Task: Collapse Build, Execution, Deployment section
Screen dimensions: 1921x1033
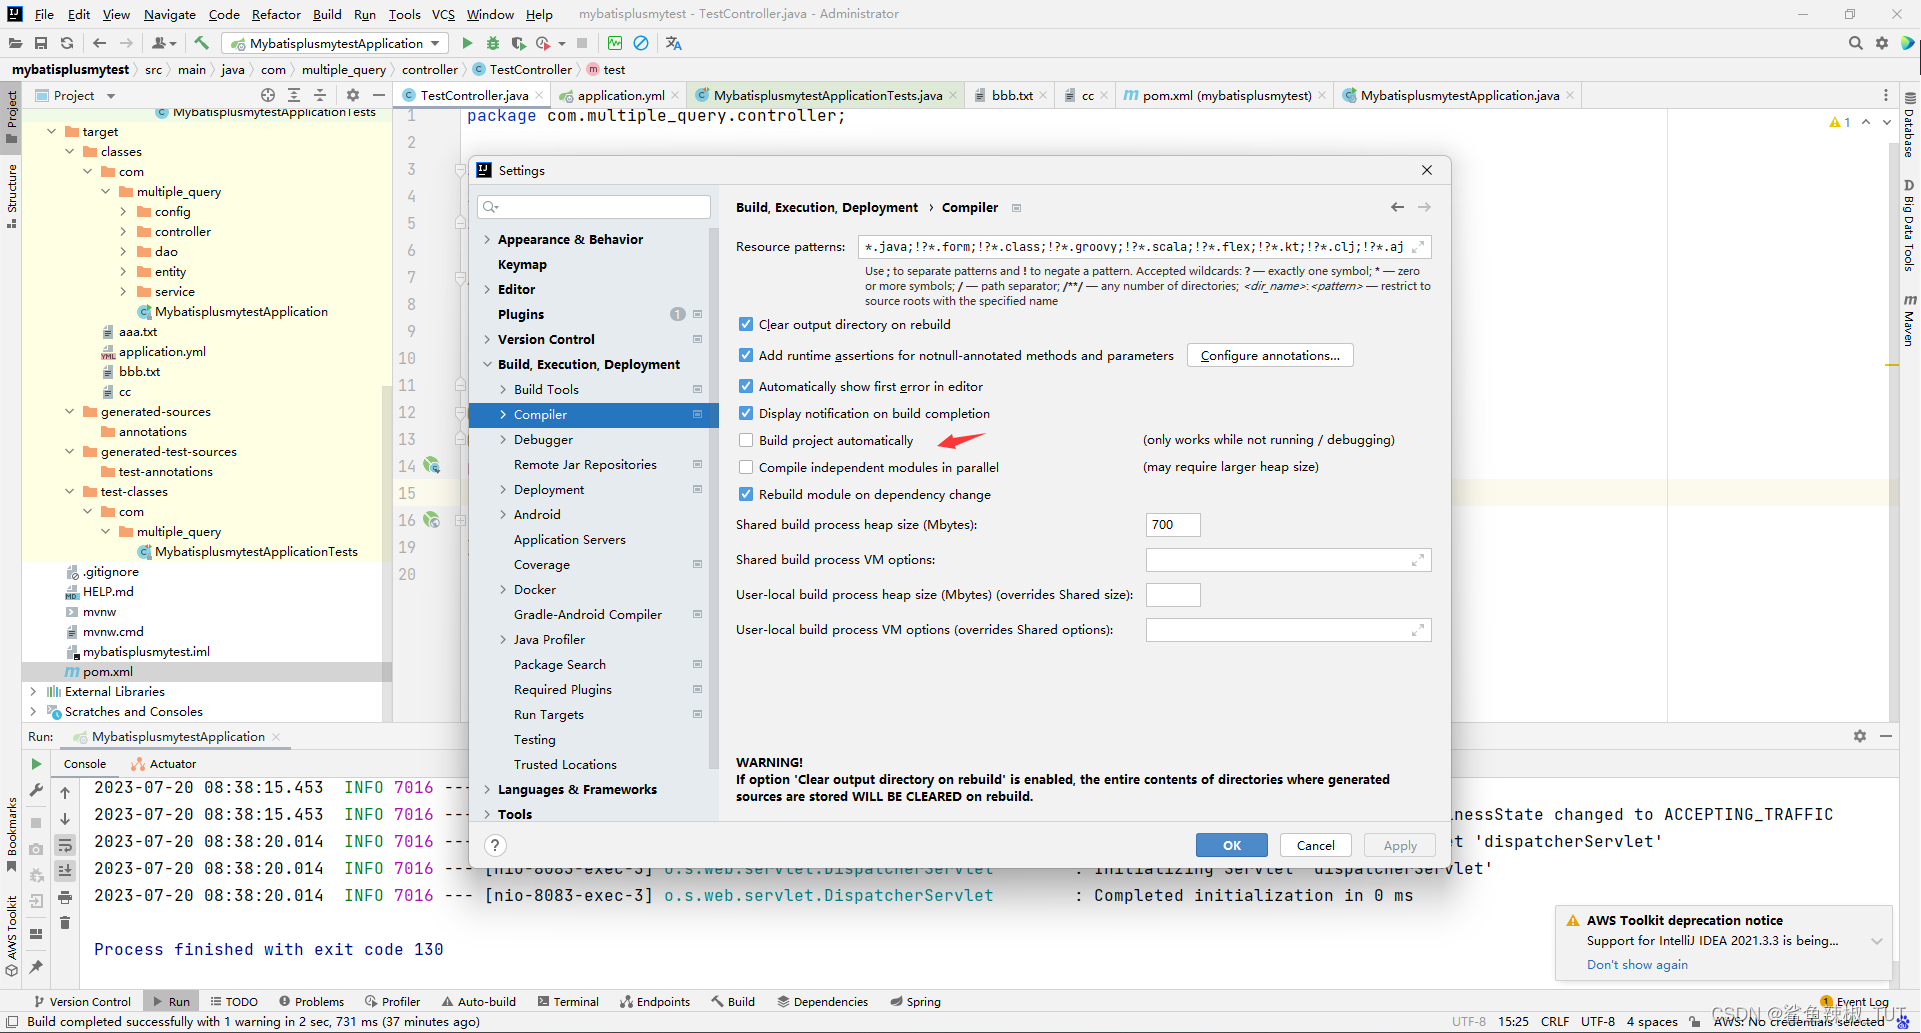Action: coord(487,364)
